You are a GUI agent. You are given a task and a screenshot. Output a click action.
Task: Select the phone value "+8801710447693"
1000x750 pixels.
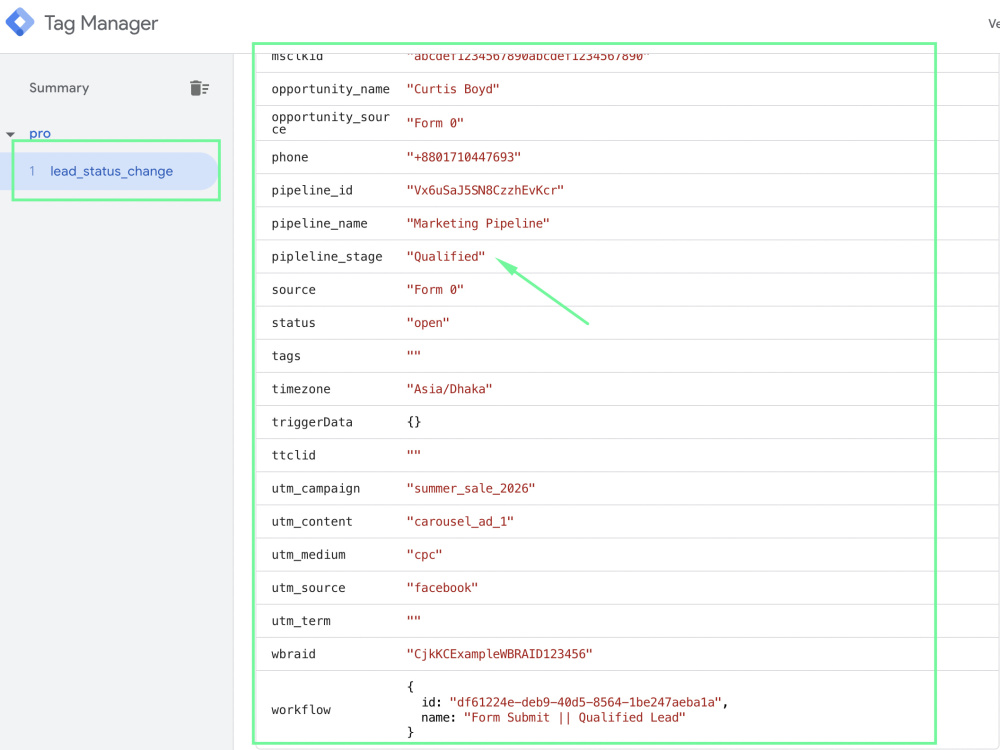click(x=464, y=157)
